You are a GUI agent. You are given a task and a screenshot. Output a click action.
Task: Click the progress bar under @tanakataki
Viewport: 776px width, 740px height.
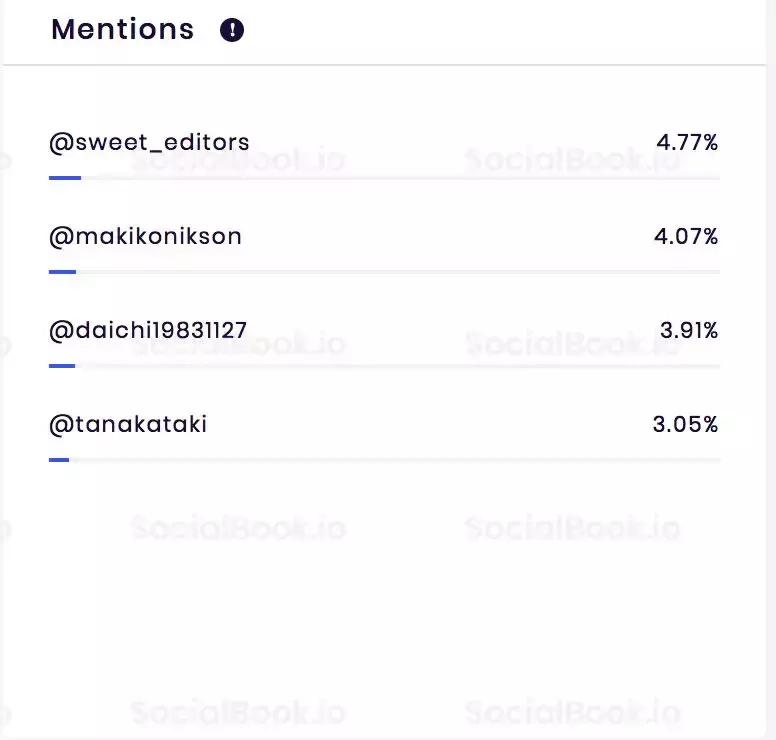point(400,460)
